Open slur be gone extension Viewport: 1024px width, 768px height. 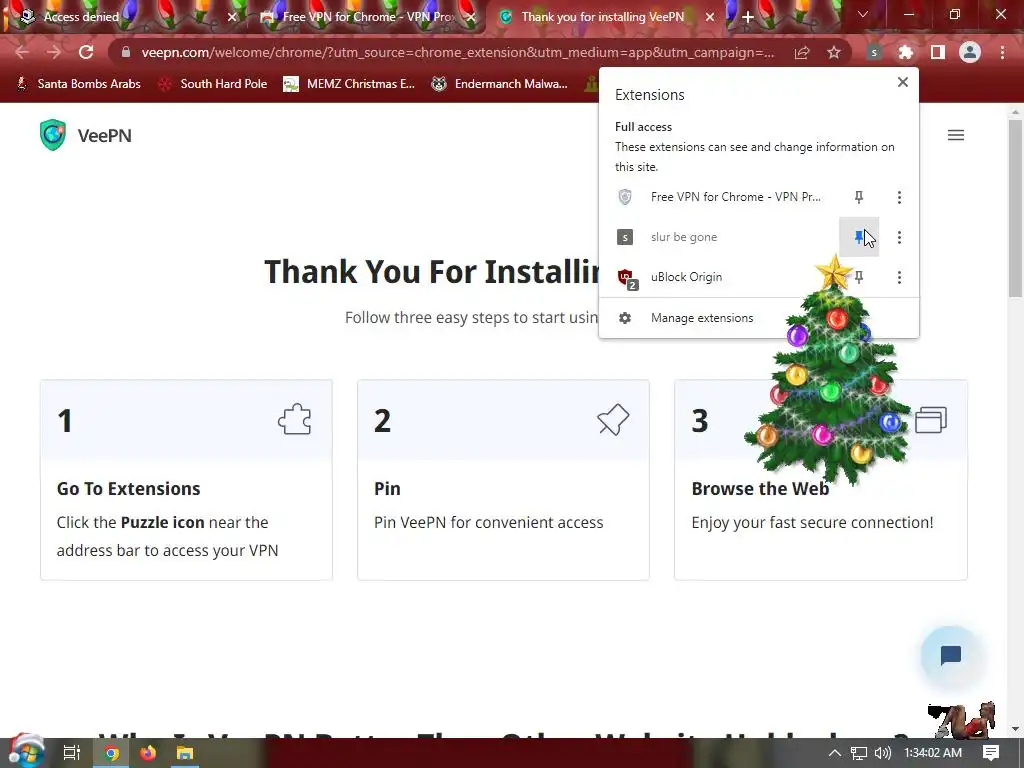pyautogui.click(x=720, y=237)
